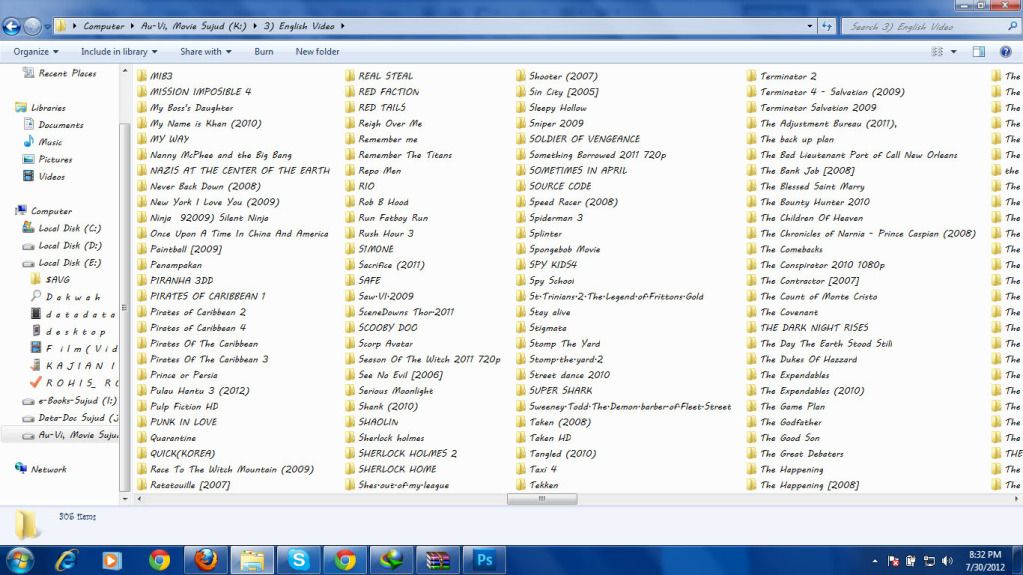Image resolution: width=1023 pixels, height=575 pixels.
Task: Open WinRAR taskbar icon
Action: [438, 560]
